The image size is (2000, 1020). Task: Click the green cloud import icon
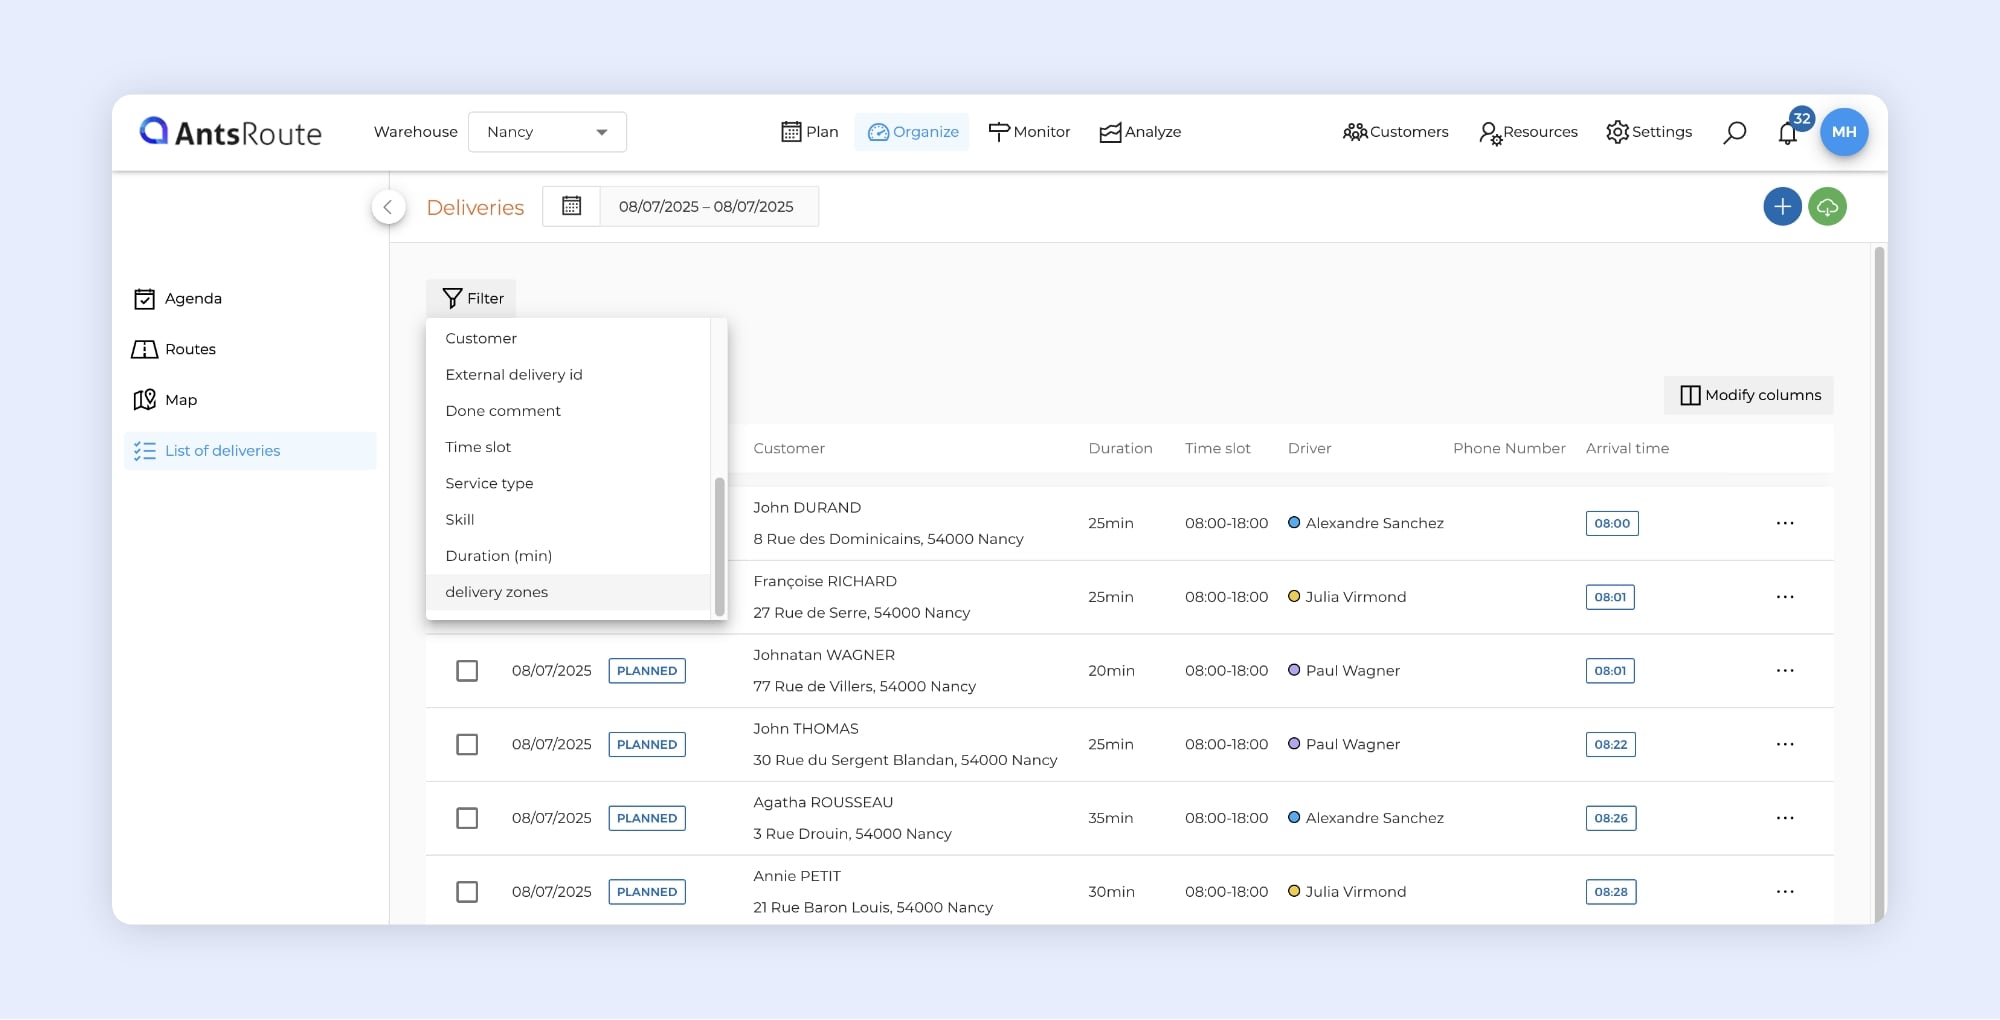point(1828,207)
